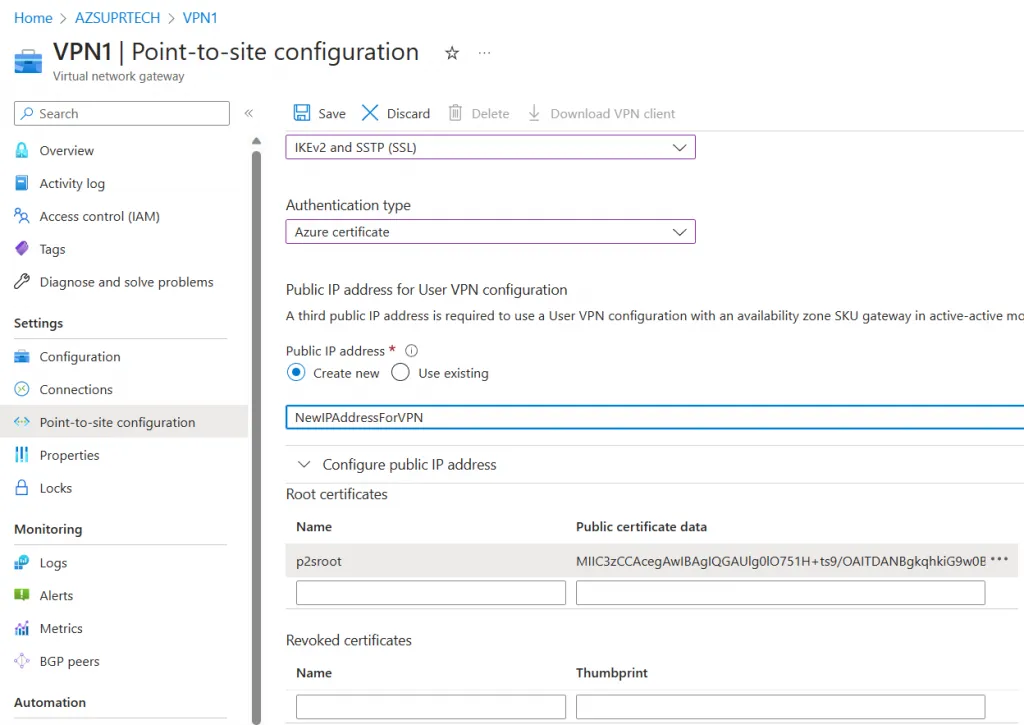1024x725 pixels.
Task: Open the Authentication type dropdown
Action: click(490, 232)
